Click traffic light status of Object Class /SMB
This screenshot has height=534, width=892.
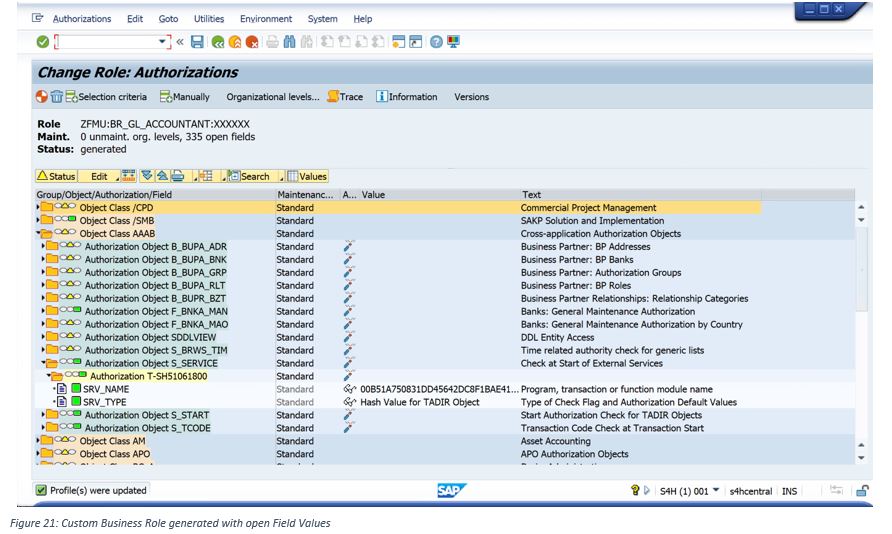pyautogui.click(x=65, y=220)
